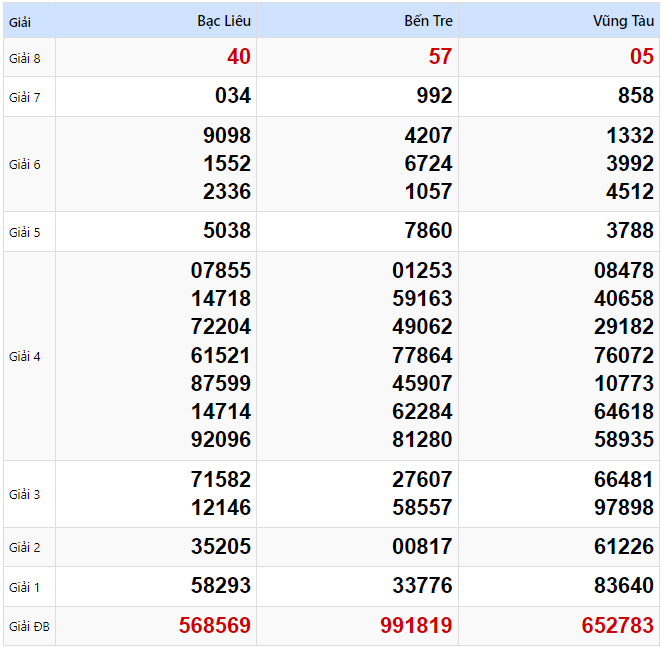The width and height of the screenshot is (662, 649).
Task: Click Giải 4 number 77864
Action: [x=422, y=355]
